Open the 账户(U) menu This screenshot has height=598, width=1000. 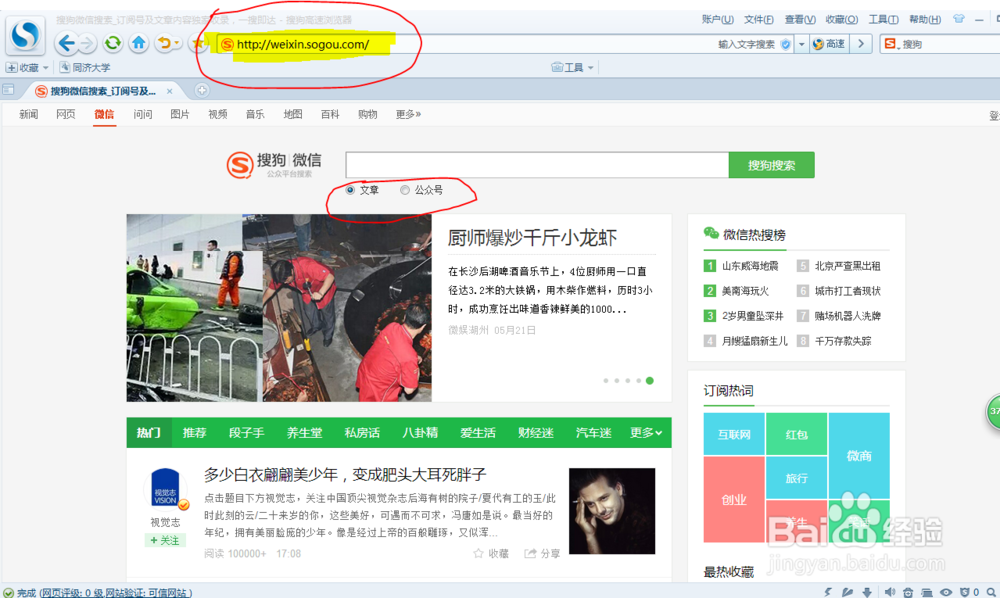717,20
